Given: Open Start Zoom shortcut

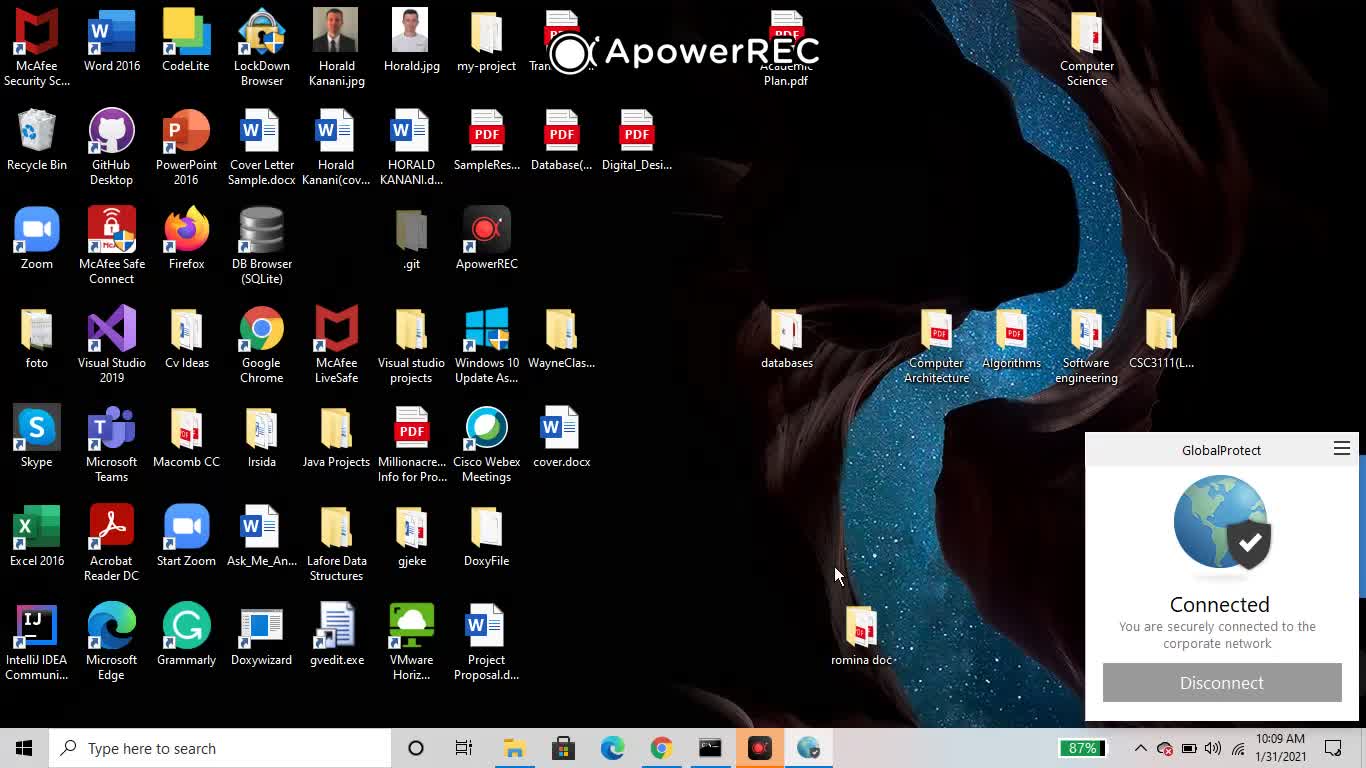Looking at the screenshot, I should [186, 535].
